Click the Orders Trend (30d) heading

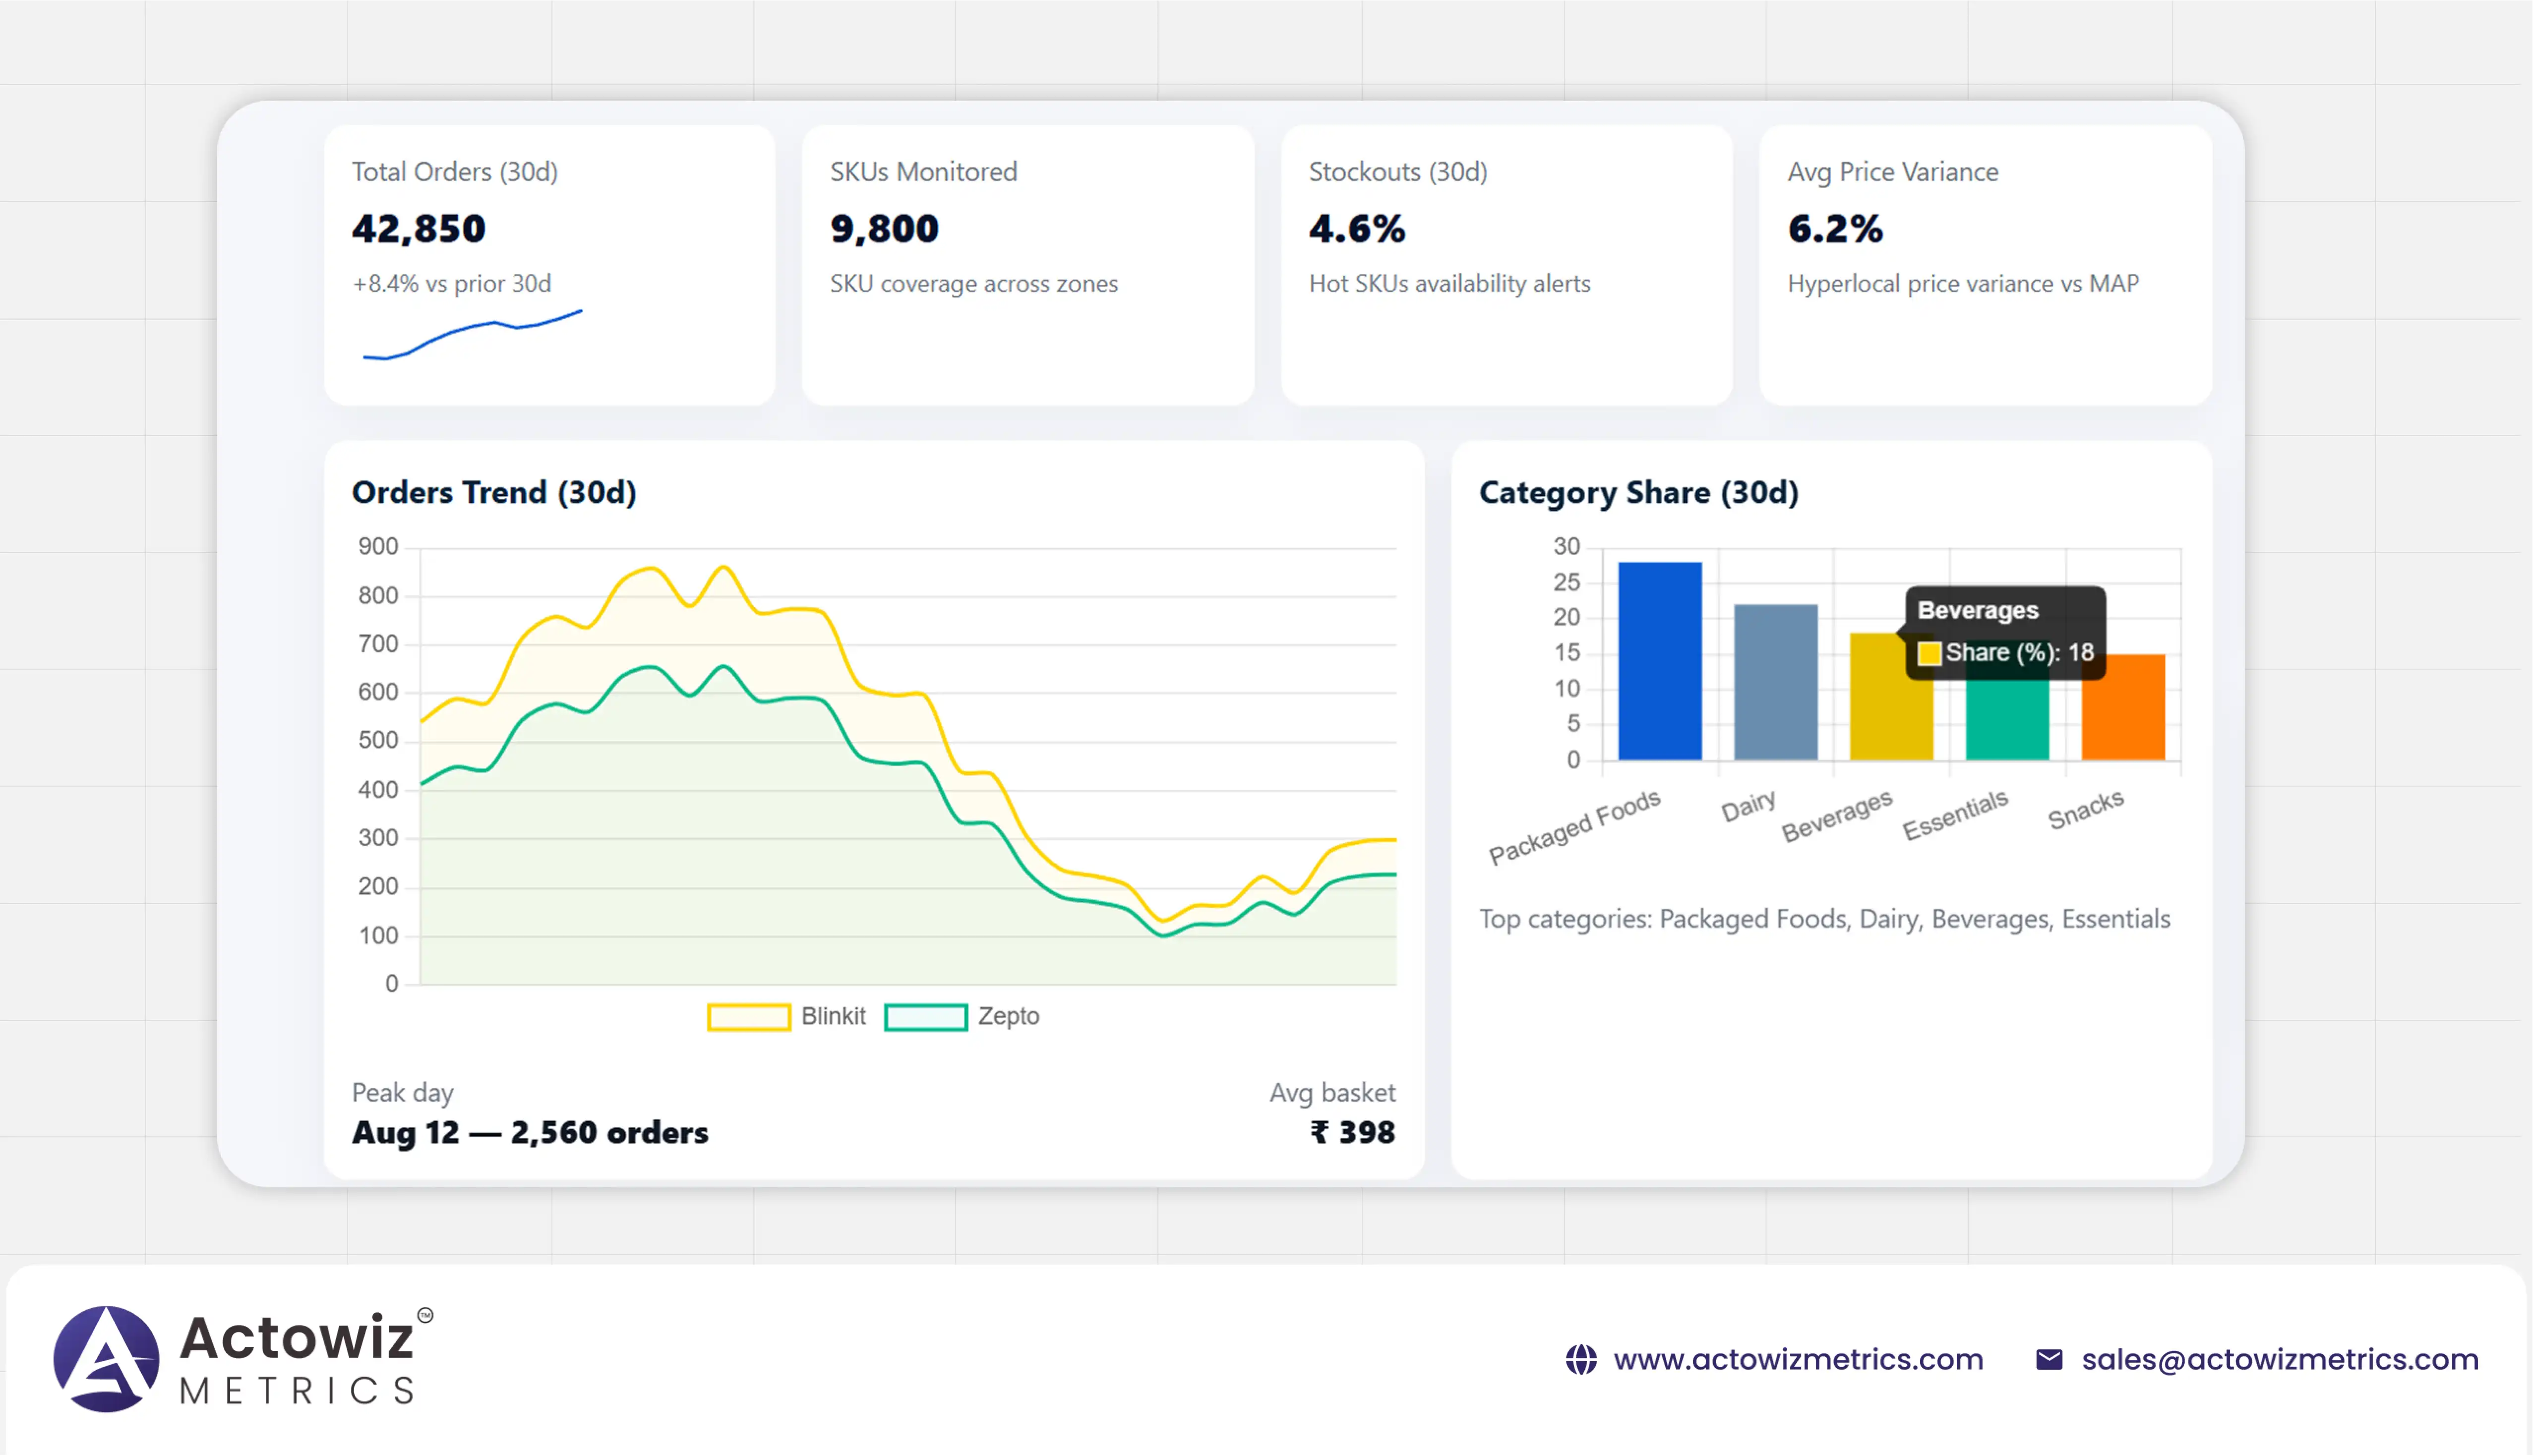pos(494,492)
